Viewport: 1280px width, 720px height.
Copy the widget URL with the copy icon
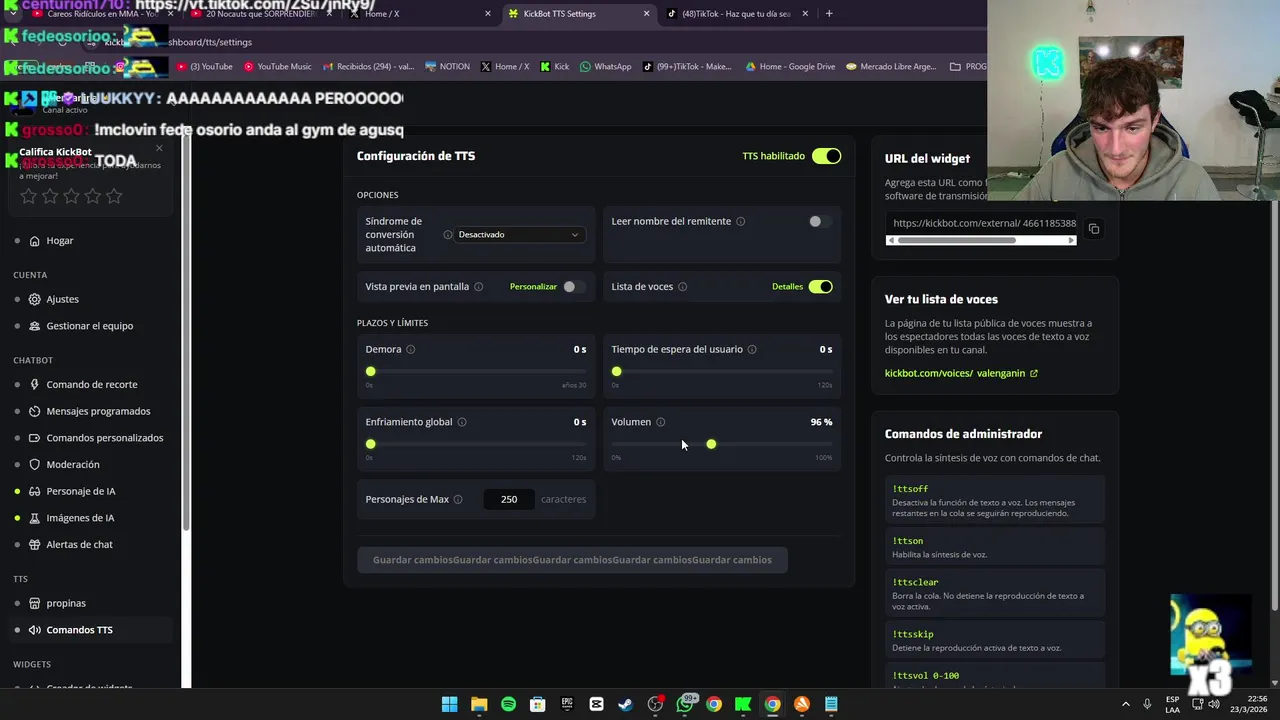pyautogui.click(x=1094, y=229)
